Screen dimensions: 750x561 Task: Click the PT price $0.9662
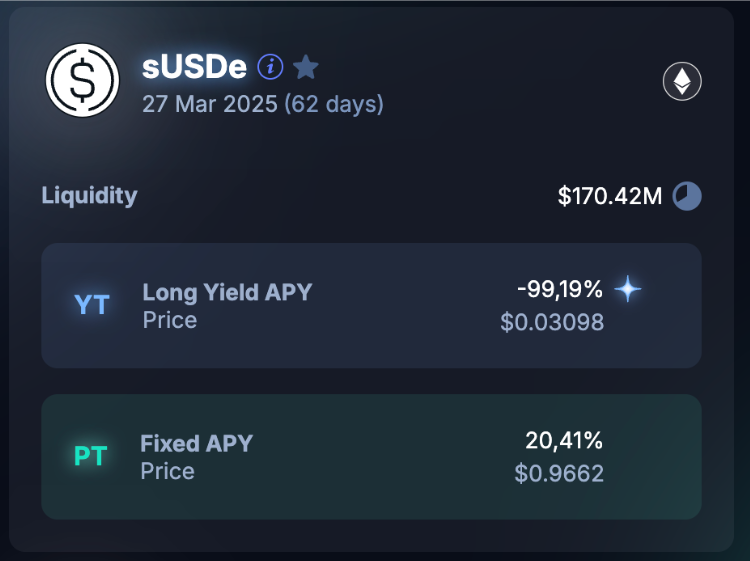pyautogui.click(x=559, y=473)
